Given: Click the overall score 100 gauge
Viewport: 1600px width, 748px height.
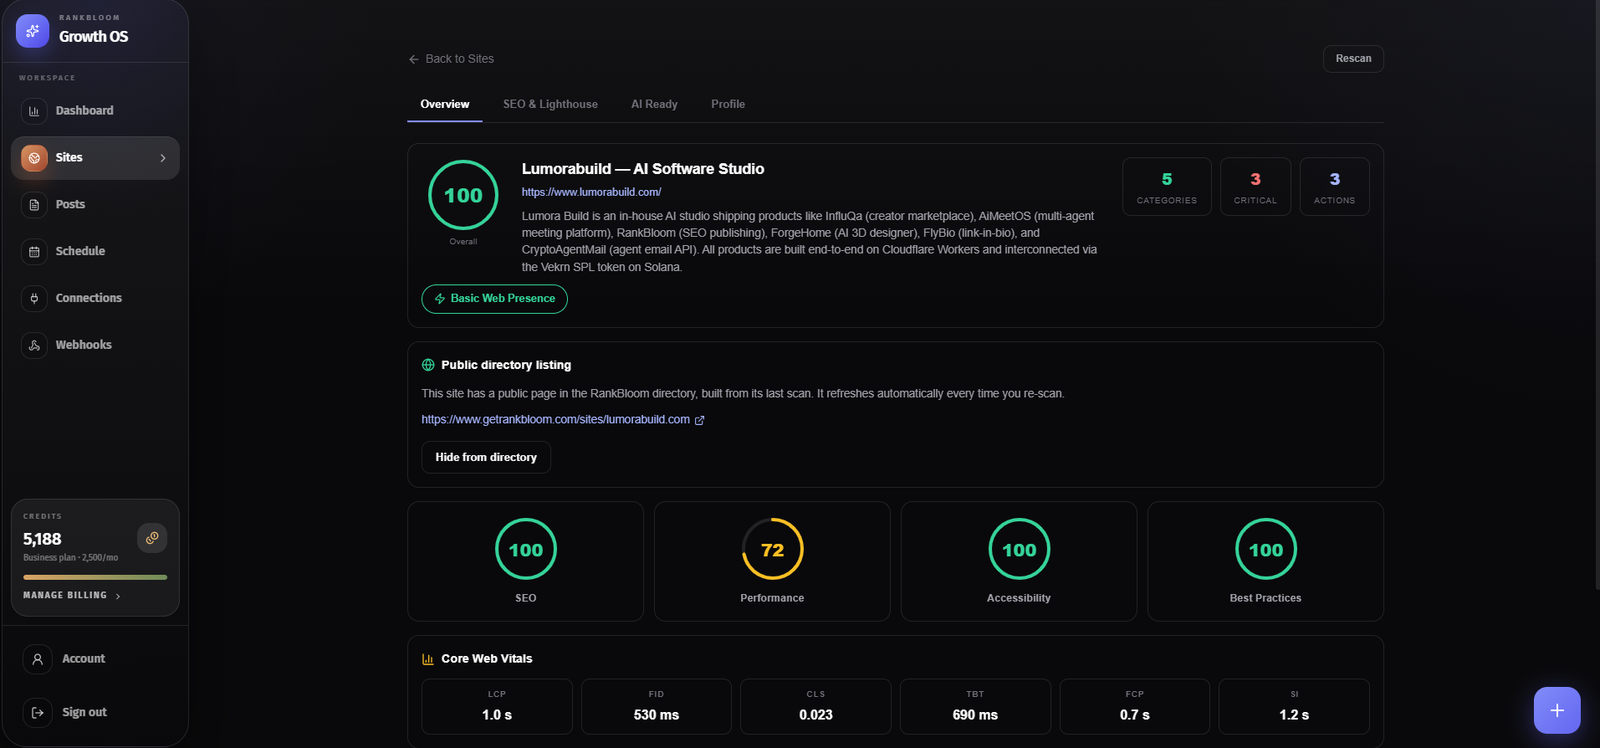Looking at the screenshot, I should [463, 195].
